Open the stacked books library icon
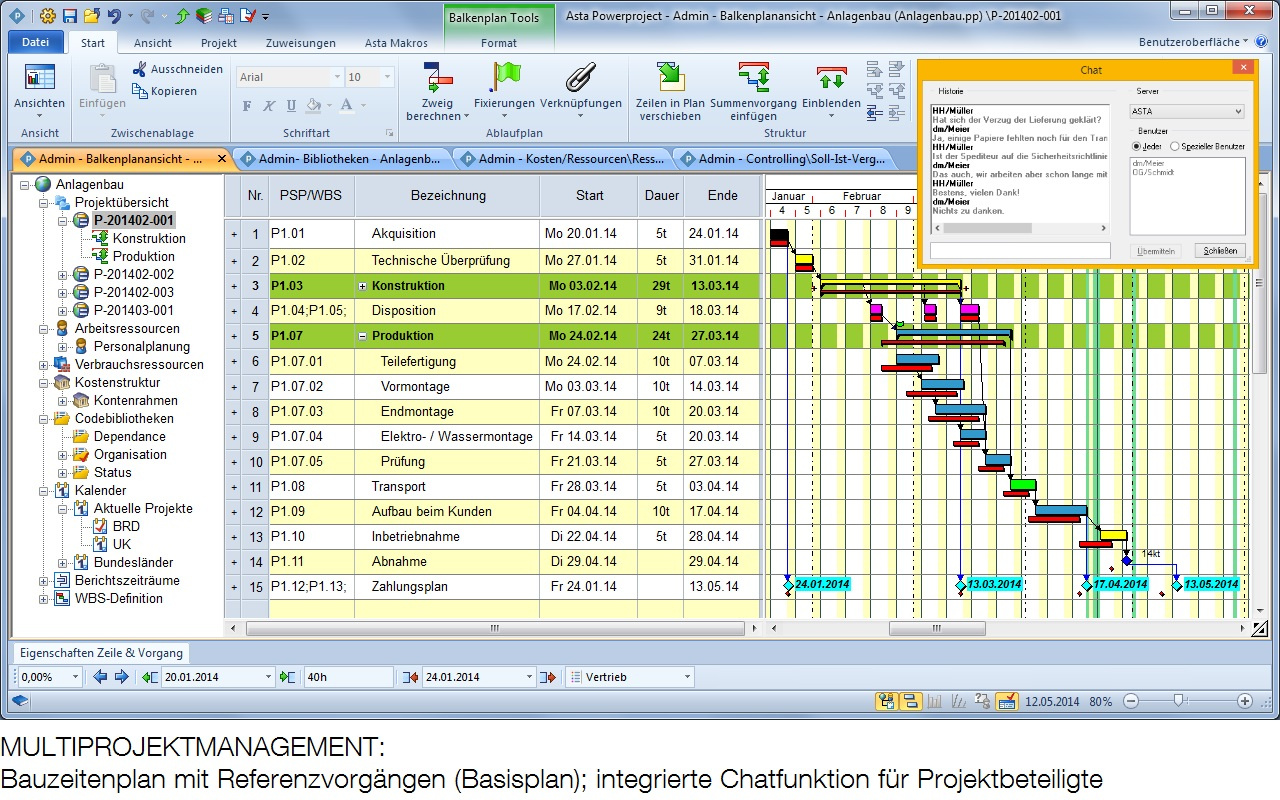Image resolution: width=1280 pixels, height=800 pixels. (x=203, y=16)
